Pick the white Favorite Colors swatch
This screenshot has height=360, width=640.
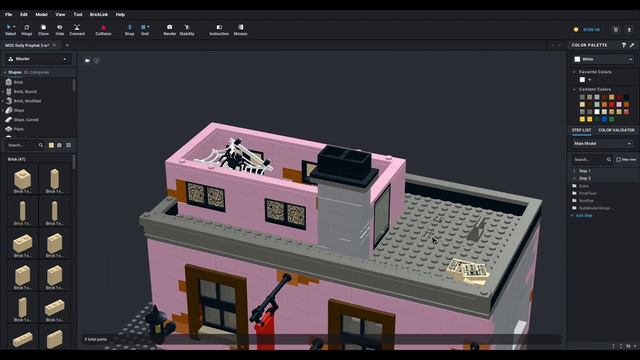(x=582, y=80)
